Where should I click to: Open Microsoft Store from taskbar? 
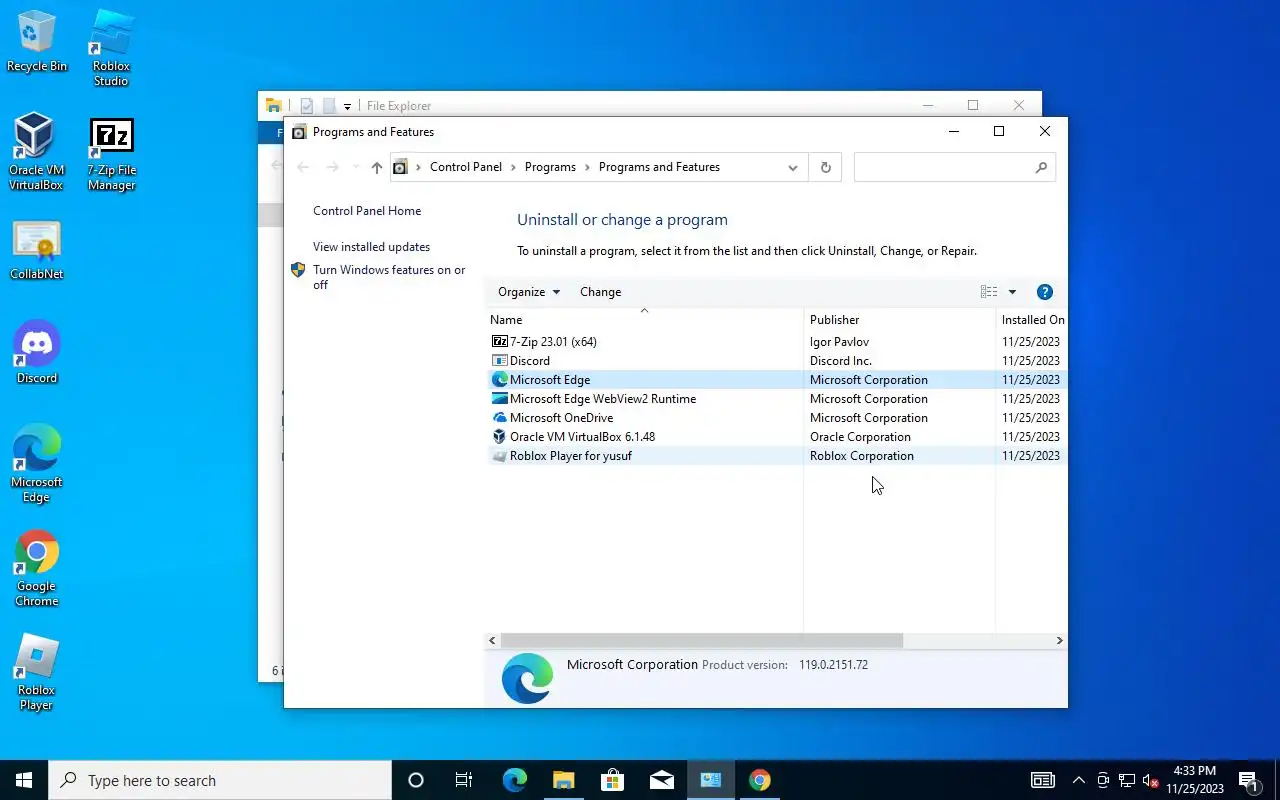(x=612, y=780)
